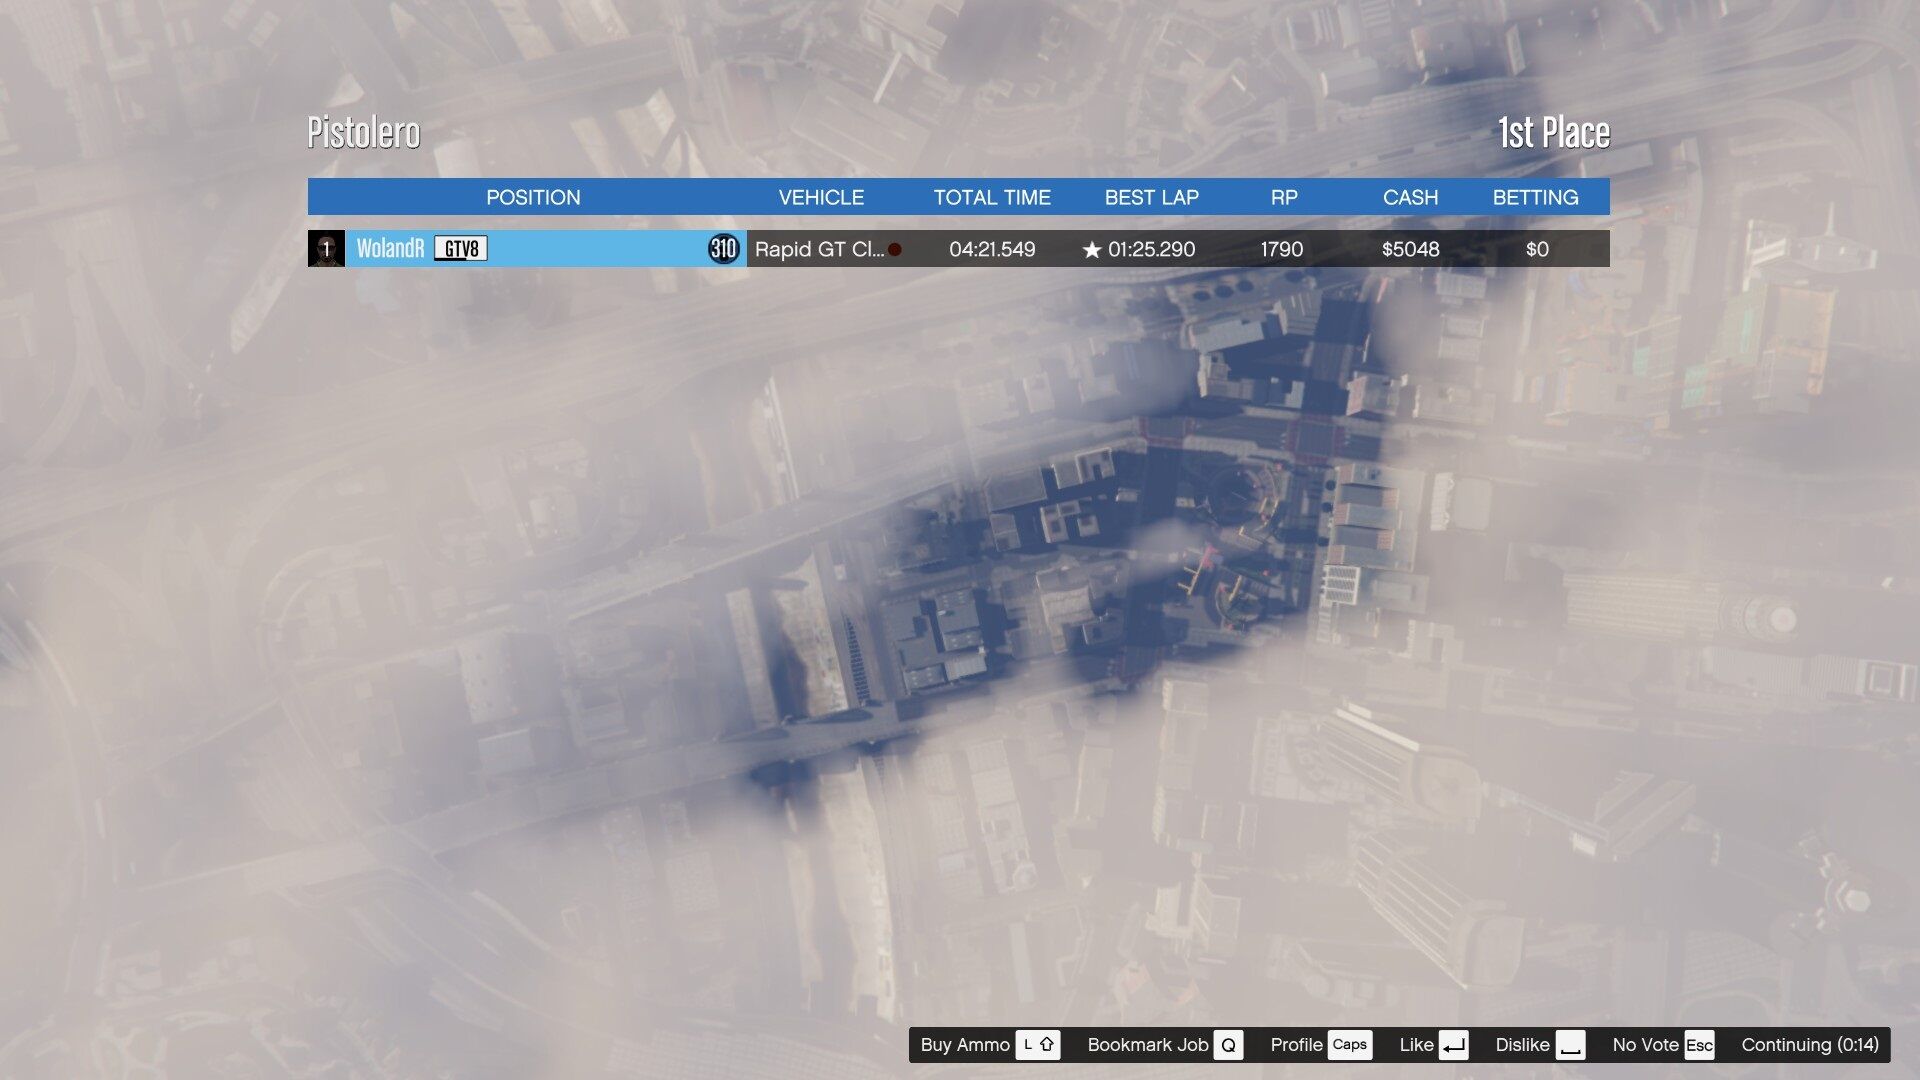The image size is (1920, 1080).
Task: Click the Dislike vote label
Action: [1522, 1045]
